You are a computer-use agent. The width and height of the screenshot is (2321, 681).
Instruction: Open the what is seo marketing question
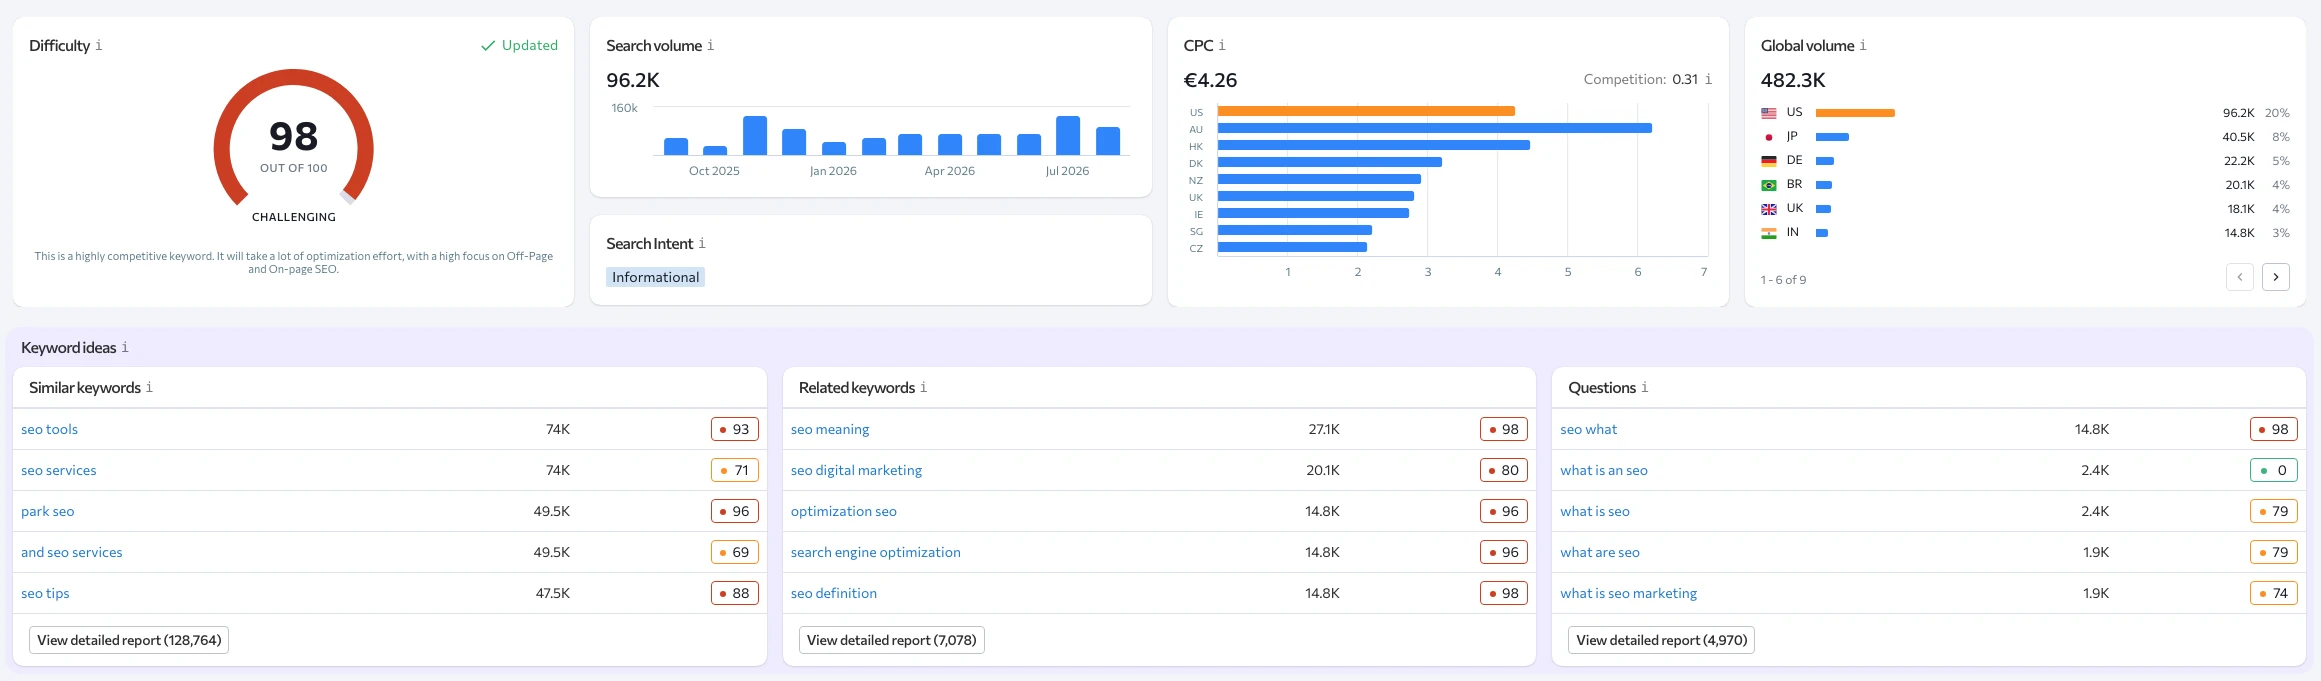pyautogui.click(x=1629, y=594)
